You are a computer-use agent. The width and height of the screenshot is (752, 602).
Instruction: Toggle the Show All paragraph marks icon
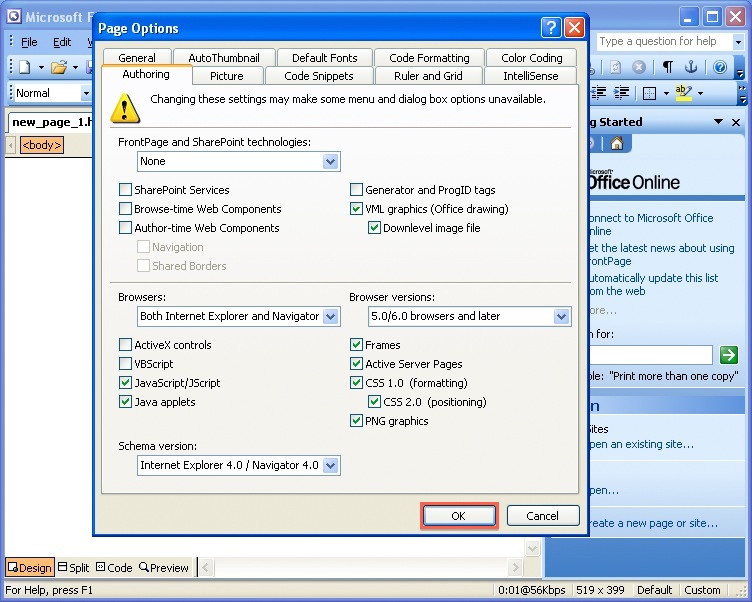click(666, 67)
